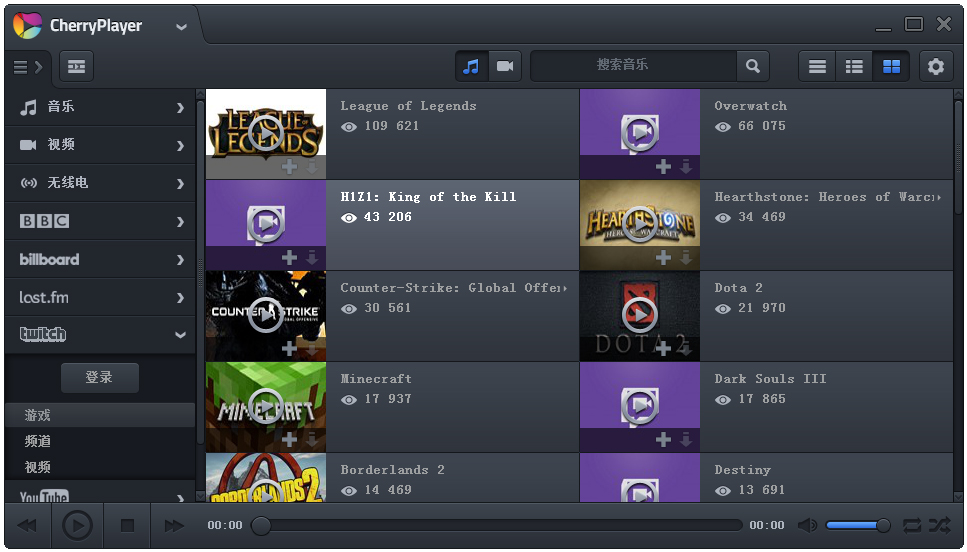This screenshot has width=967, height=552.
Task: Expand the 无线电 sidebar section
Action: [101, 183]
